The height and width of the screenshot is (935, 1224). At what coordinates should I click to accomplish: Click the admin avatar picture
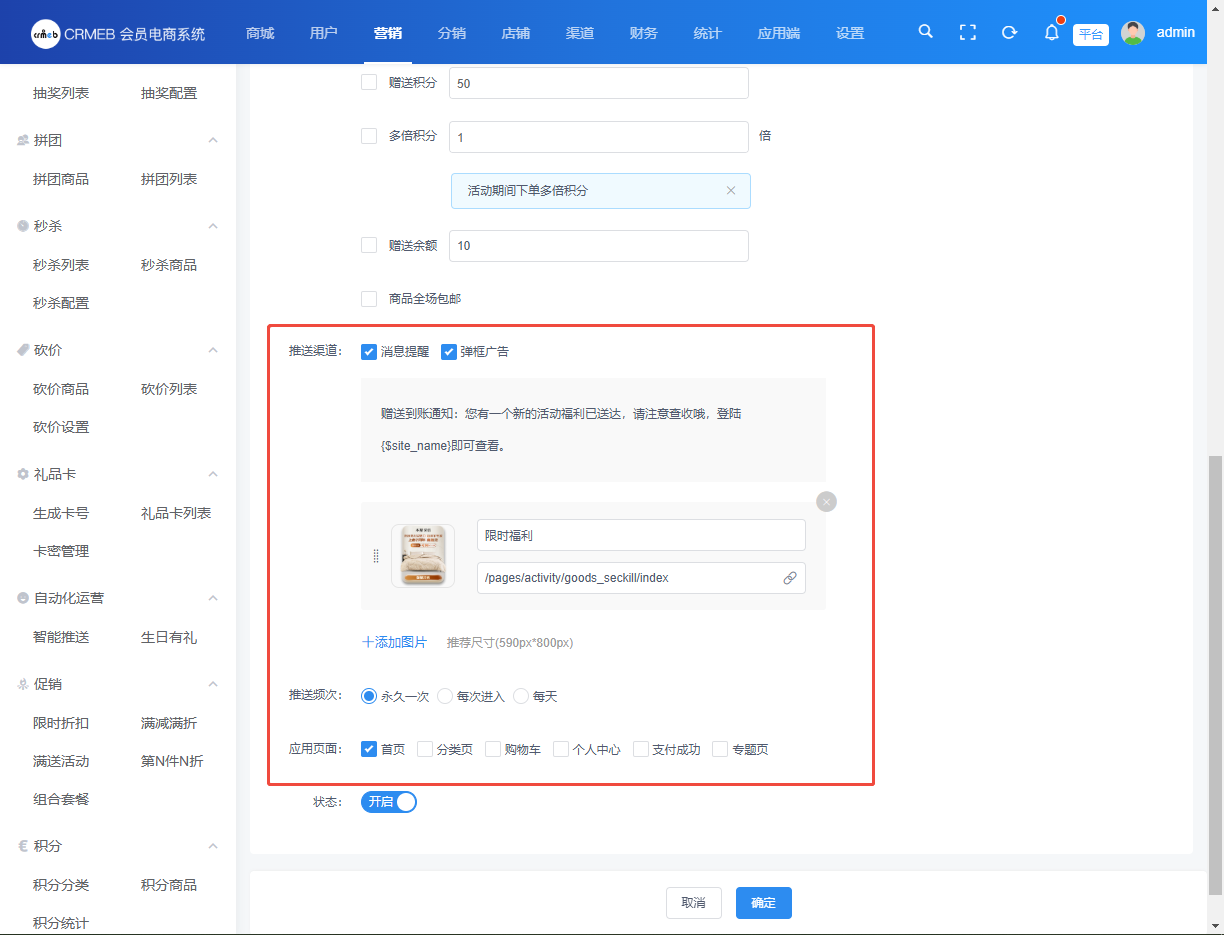point(1133,32)
